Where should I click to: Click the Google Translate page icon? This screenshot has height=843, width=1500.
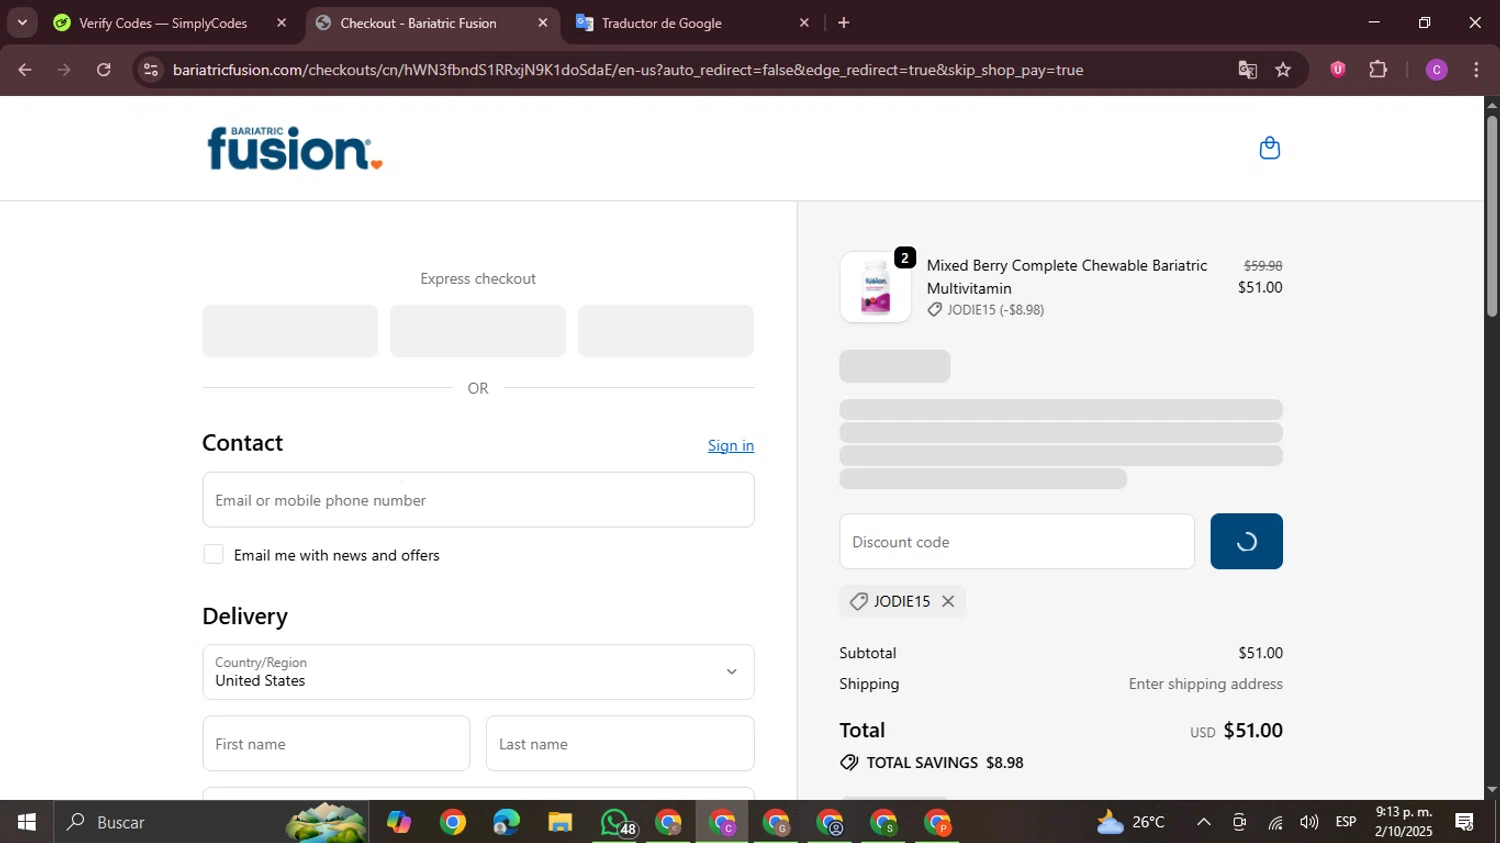click(1247, 70)
